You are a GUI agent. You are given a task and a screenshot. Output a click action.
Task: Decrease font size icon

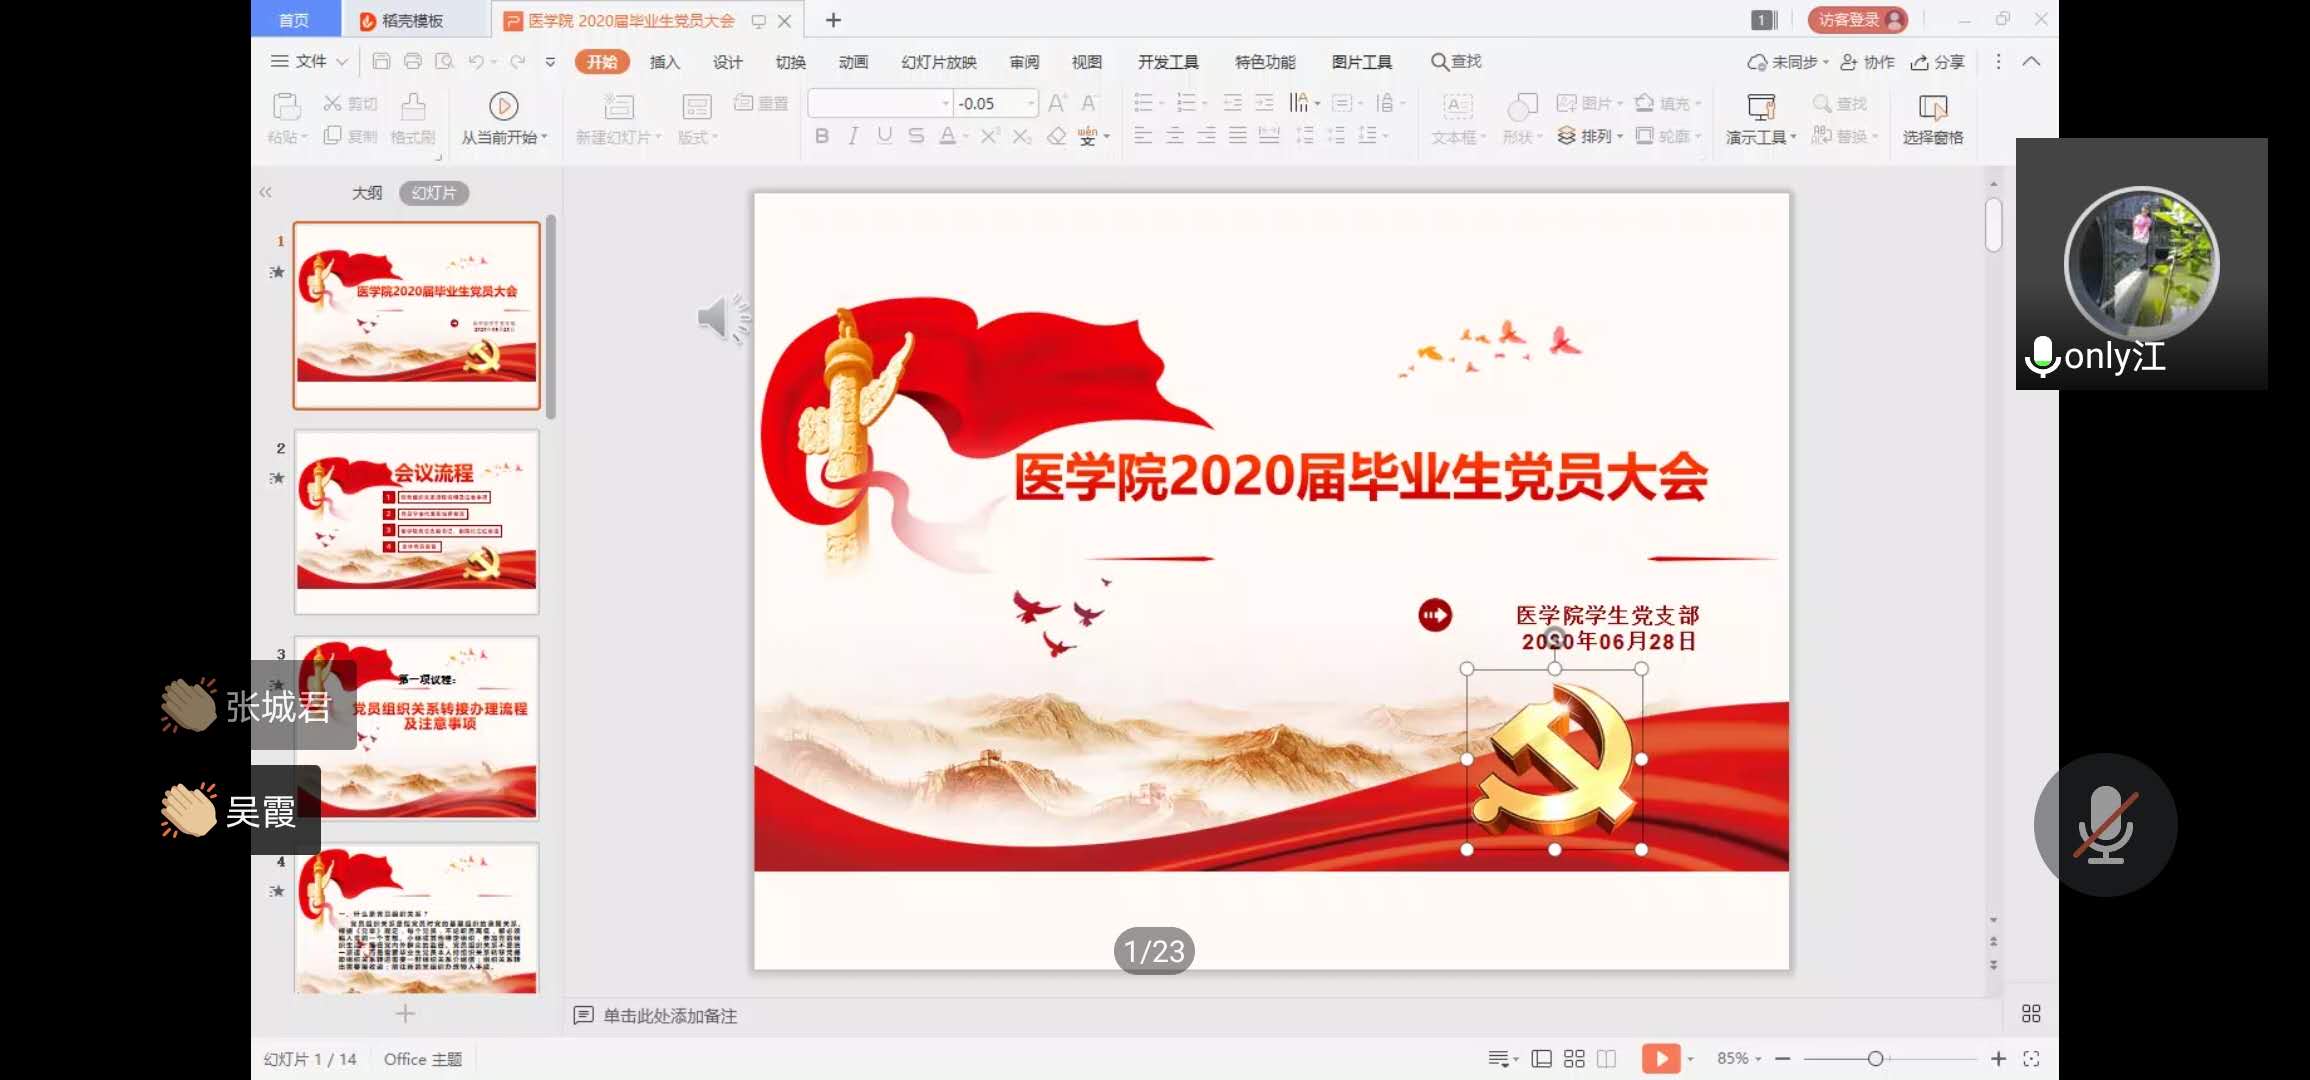pos(1090,102)
